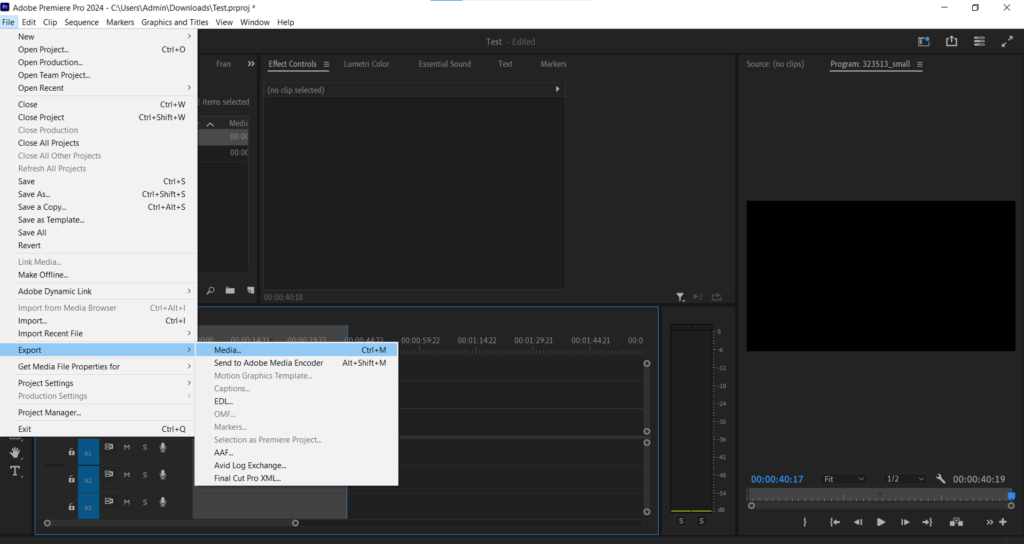Toggle solo on audio track A2

point(144,476)
